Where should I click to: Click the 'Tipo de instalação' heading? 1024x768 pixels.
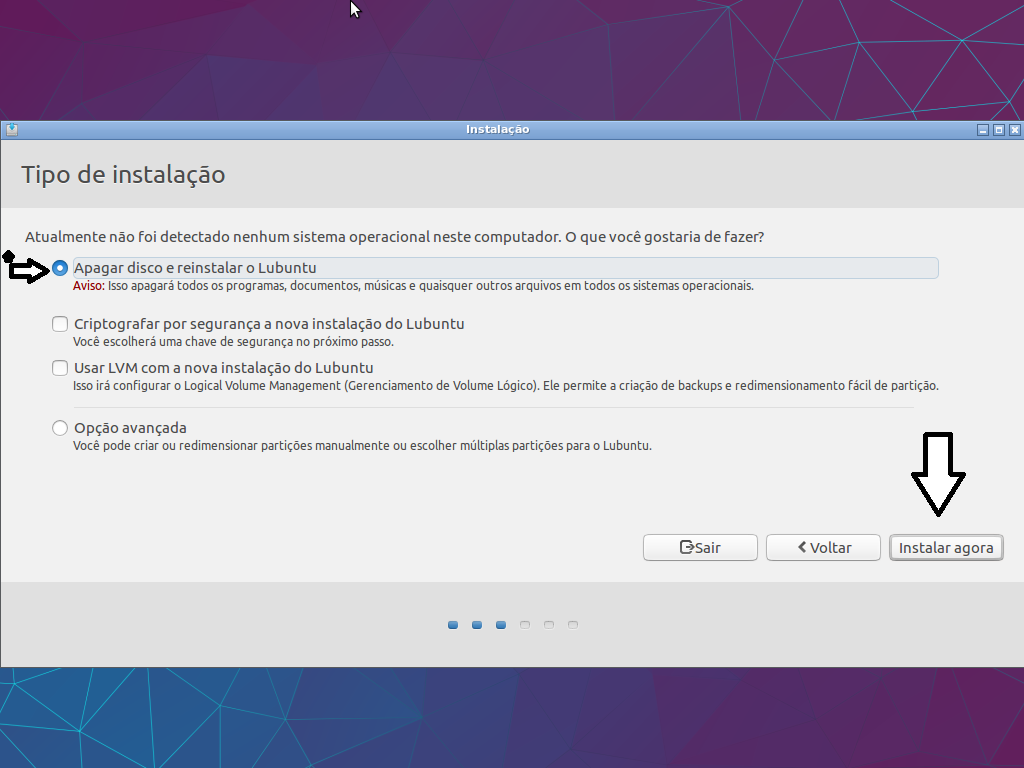click(x=123, y=174)
